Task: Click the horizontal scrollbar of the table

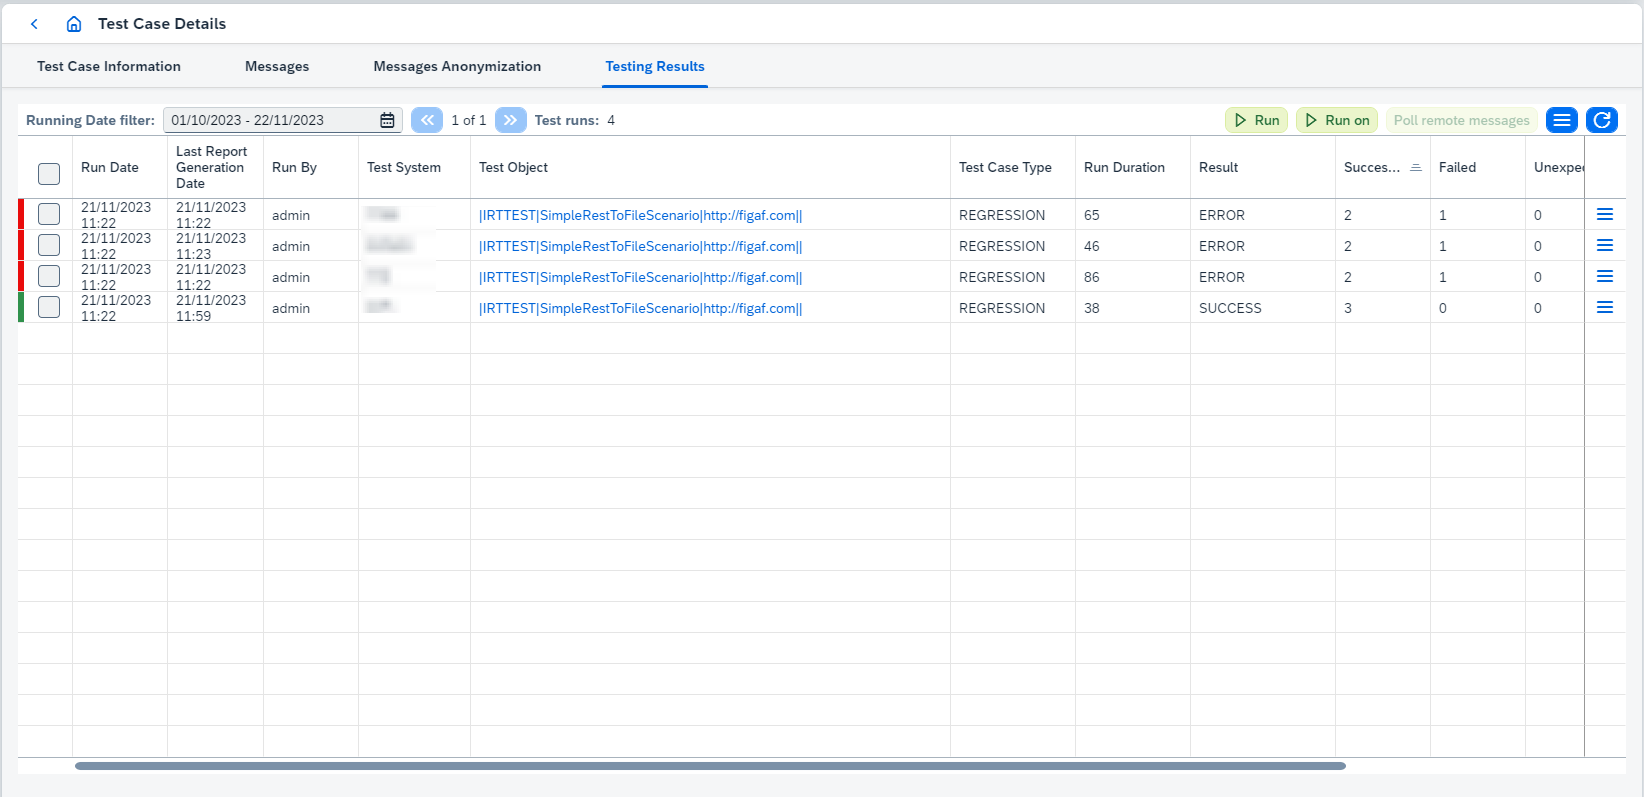Action: pyautogui.click(x=710, y=766)
